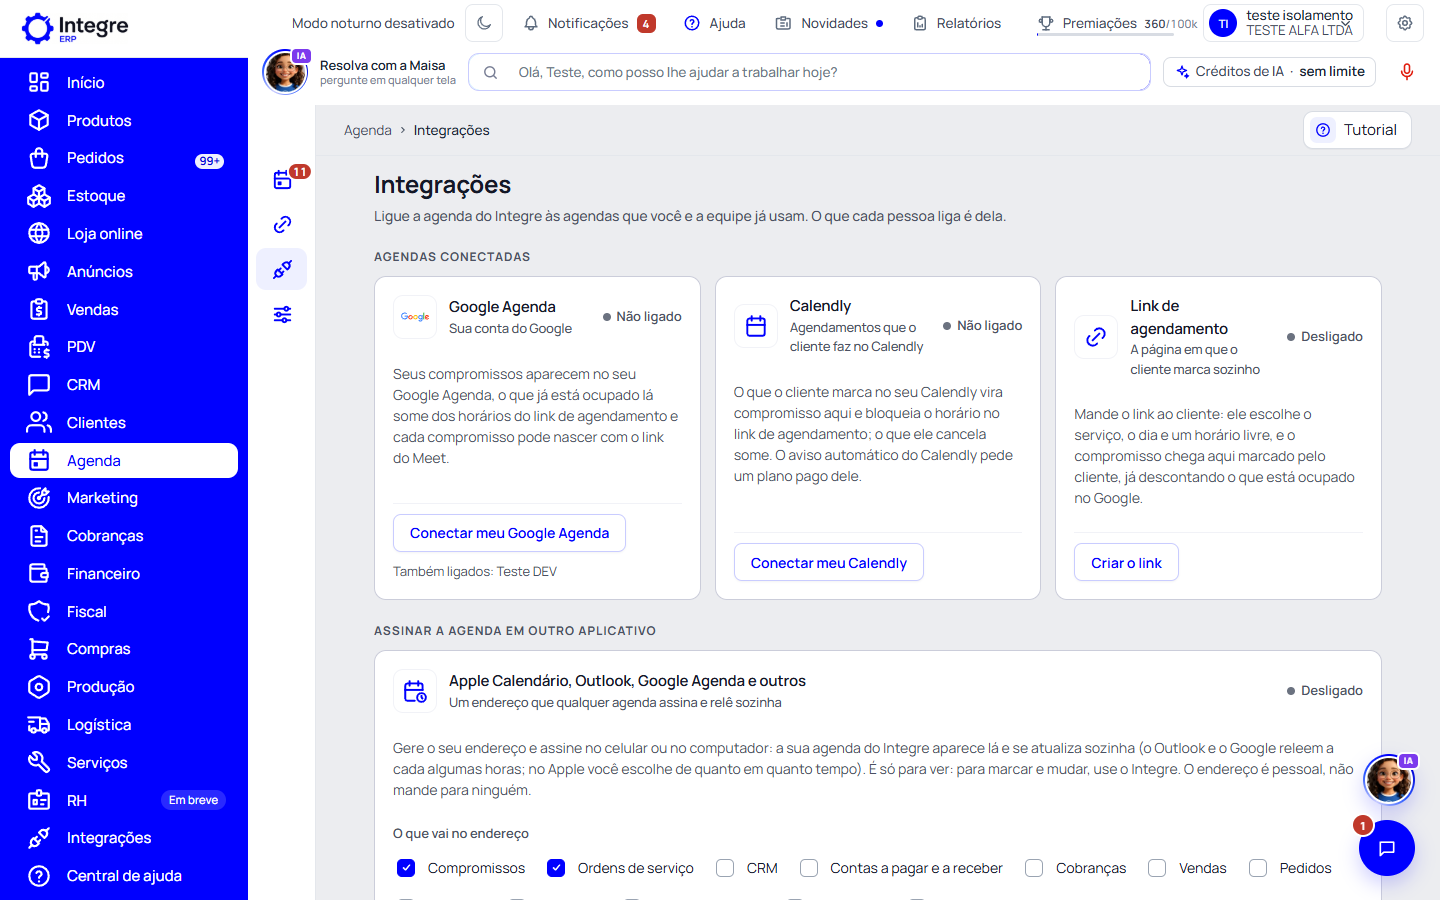Expand teste isolamento account dropdown
1440x900 pixels.
coord(1284,23)
